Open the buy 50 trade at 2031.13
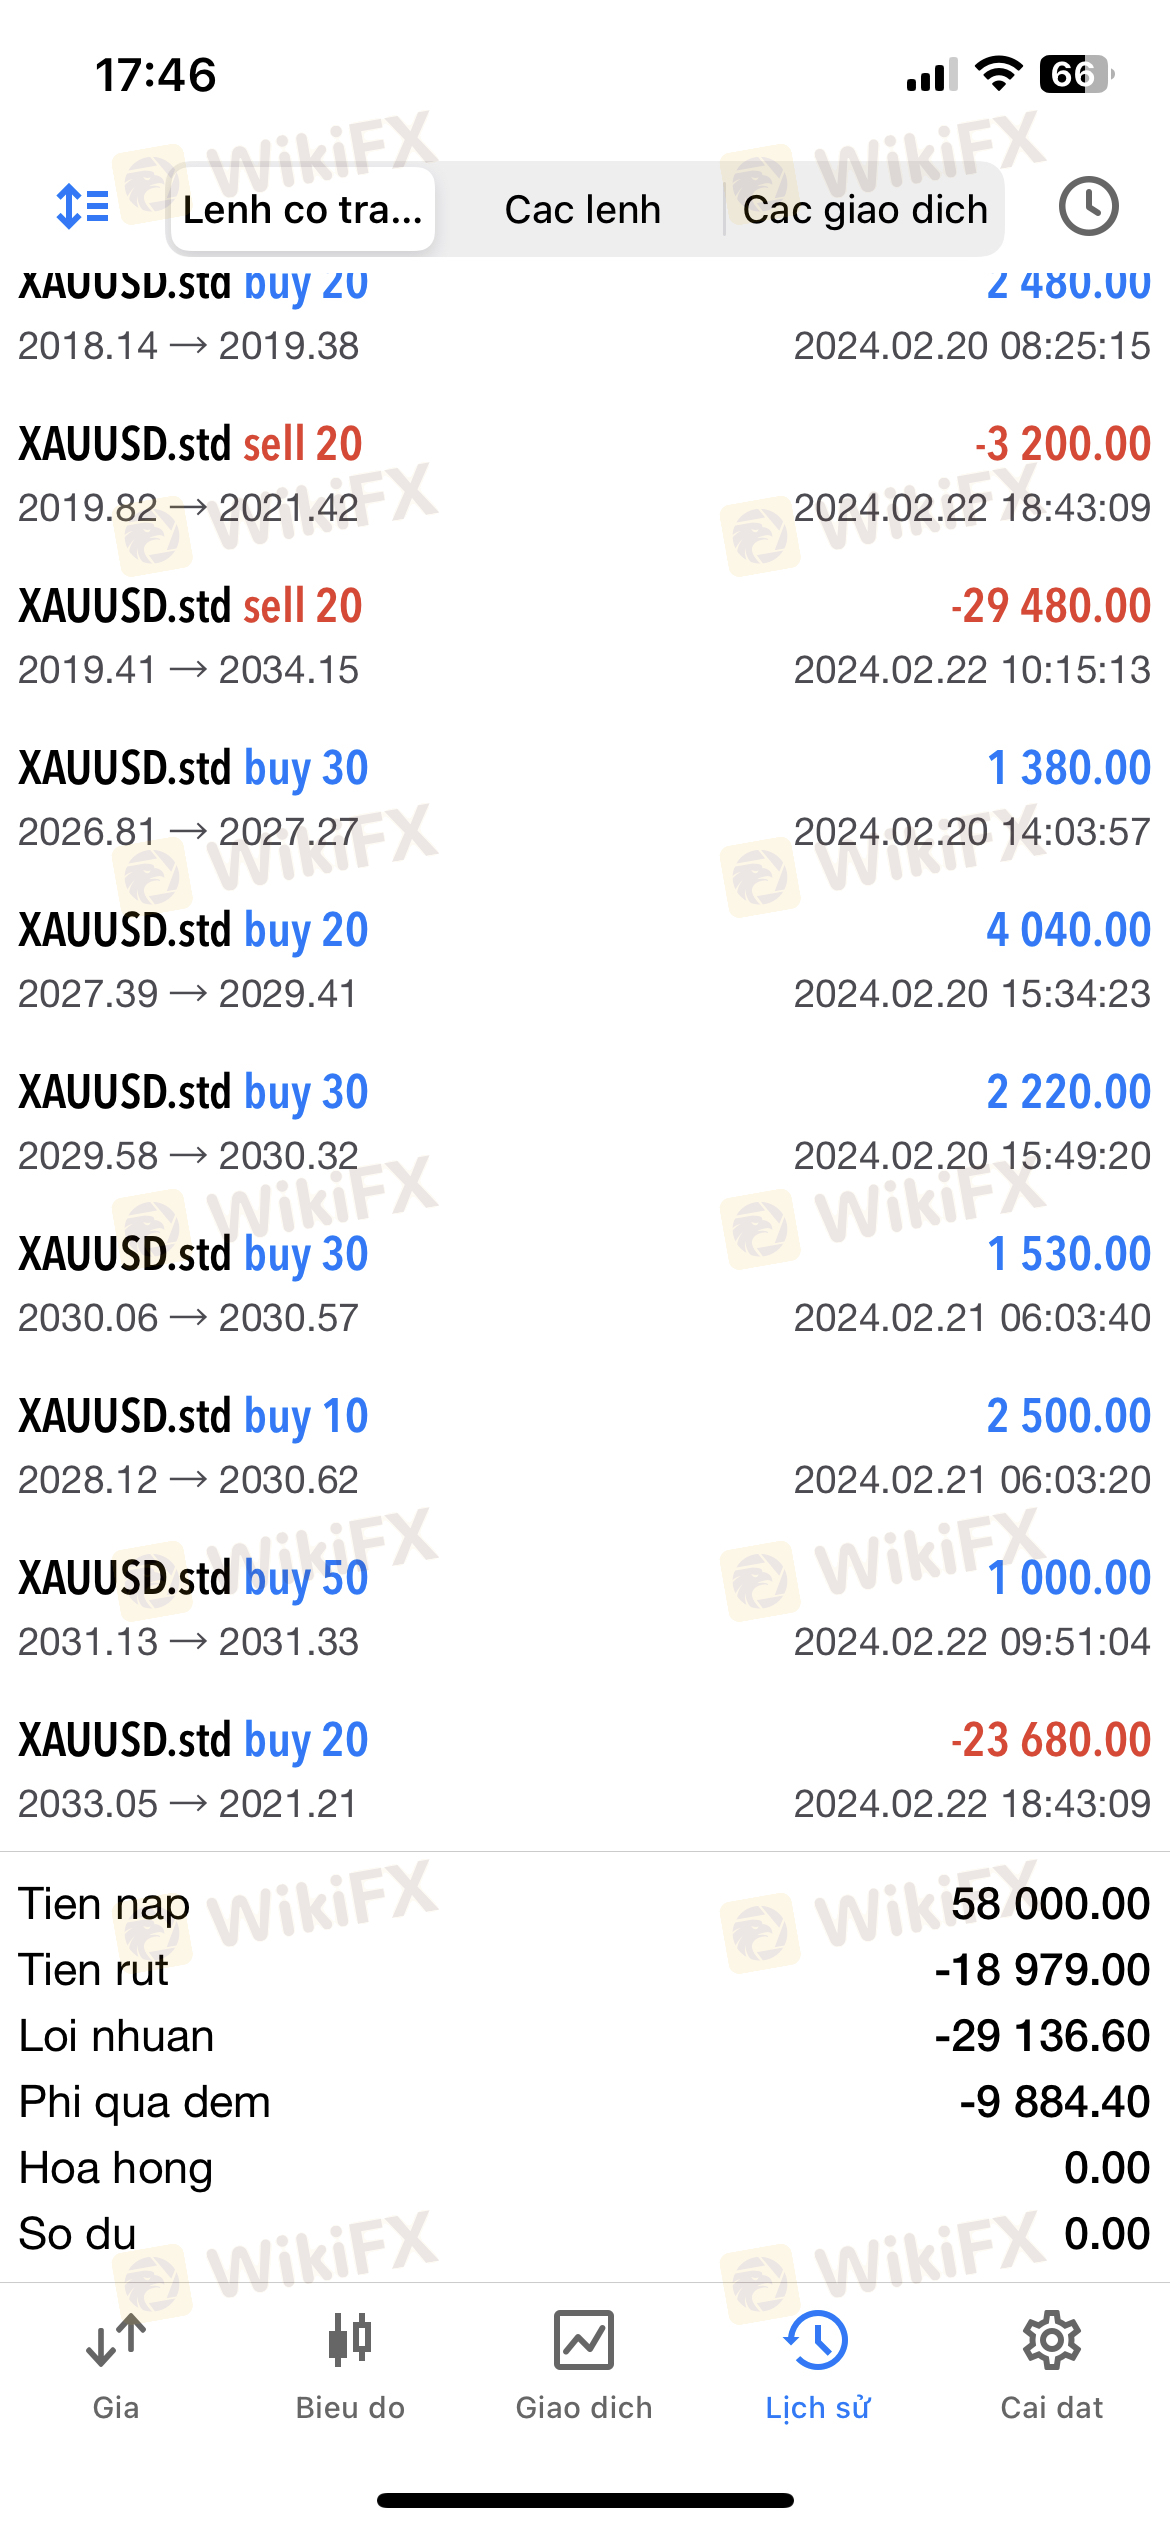 click(585, 1609)
